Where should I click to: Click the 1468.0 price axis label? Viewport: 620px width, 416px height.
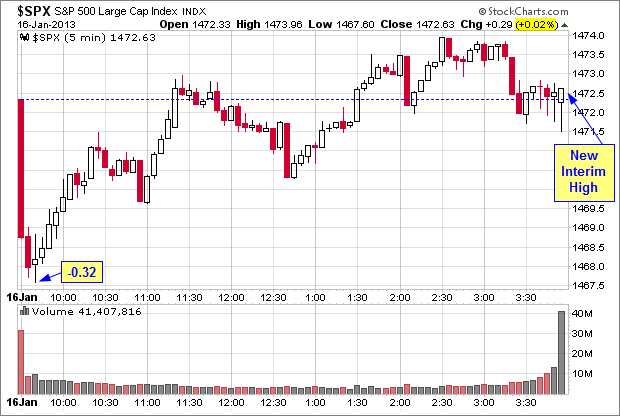(588, 267)
